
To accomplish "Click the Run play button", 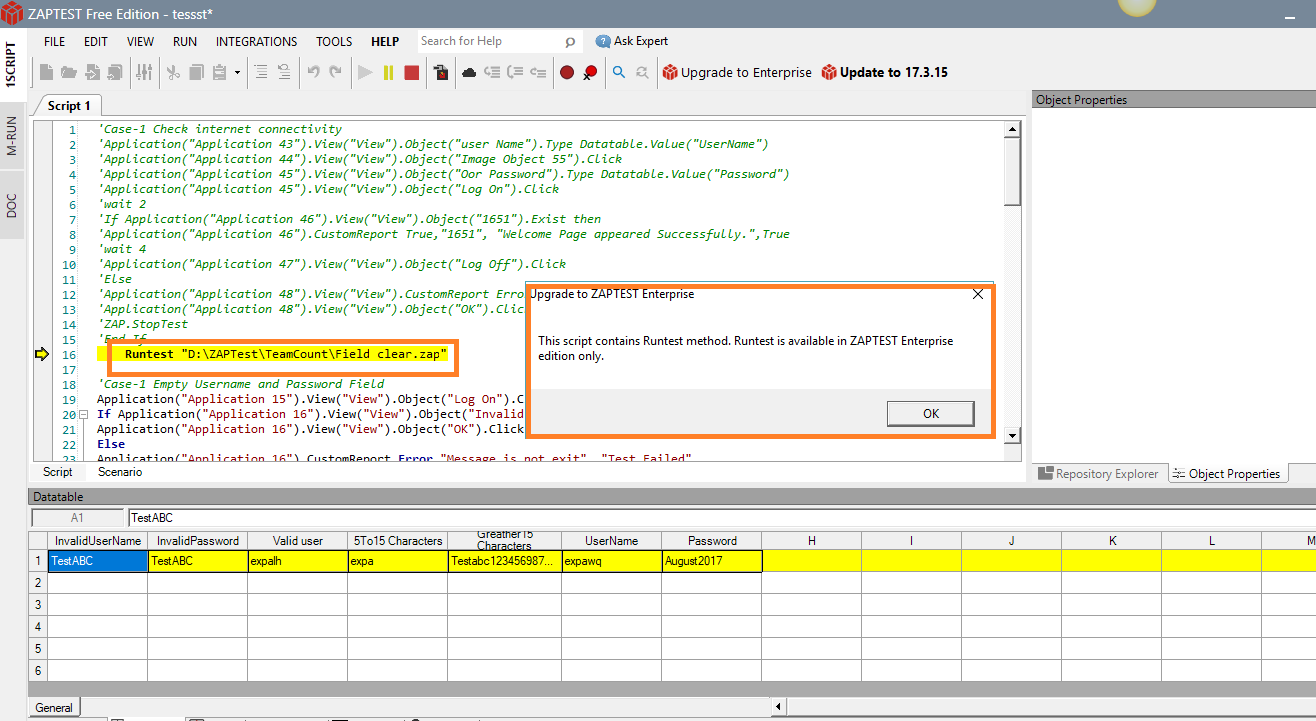I will point(365,72).
